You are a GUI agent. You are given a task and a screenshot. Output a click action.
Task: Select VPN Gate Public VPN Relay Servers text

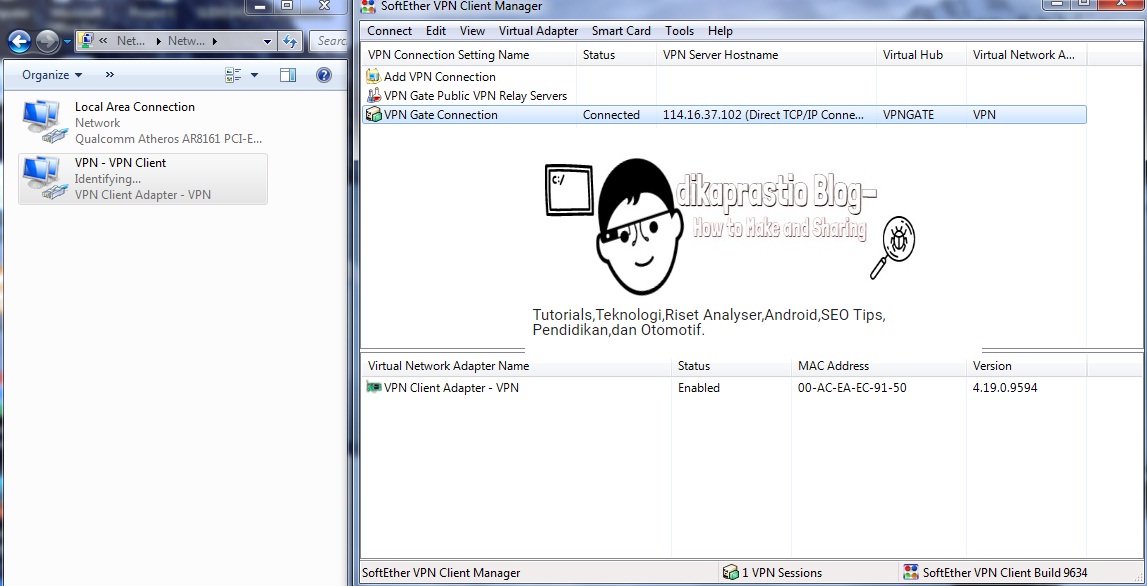[x=475, y=96]
